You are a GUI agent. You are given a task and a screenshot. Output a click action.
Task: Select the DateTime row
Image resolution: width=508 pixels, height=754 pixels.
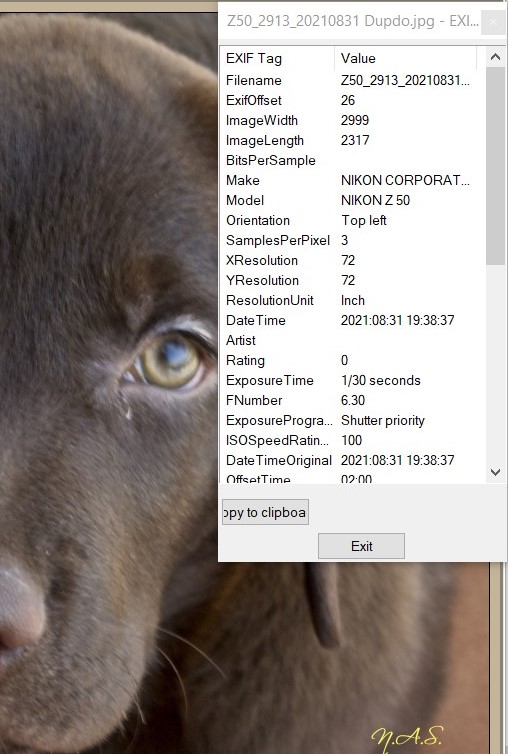coord(353,320)
